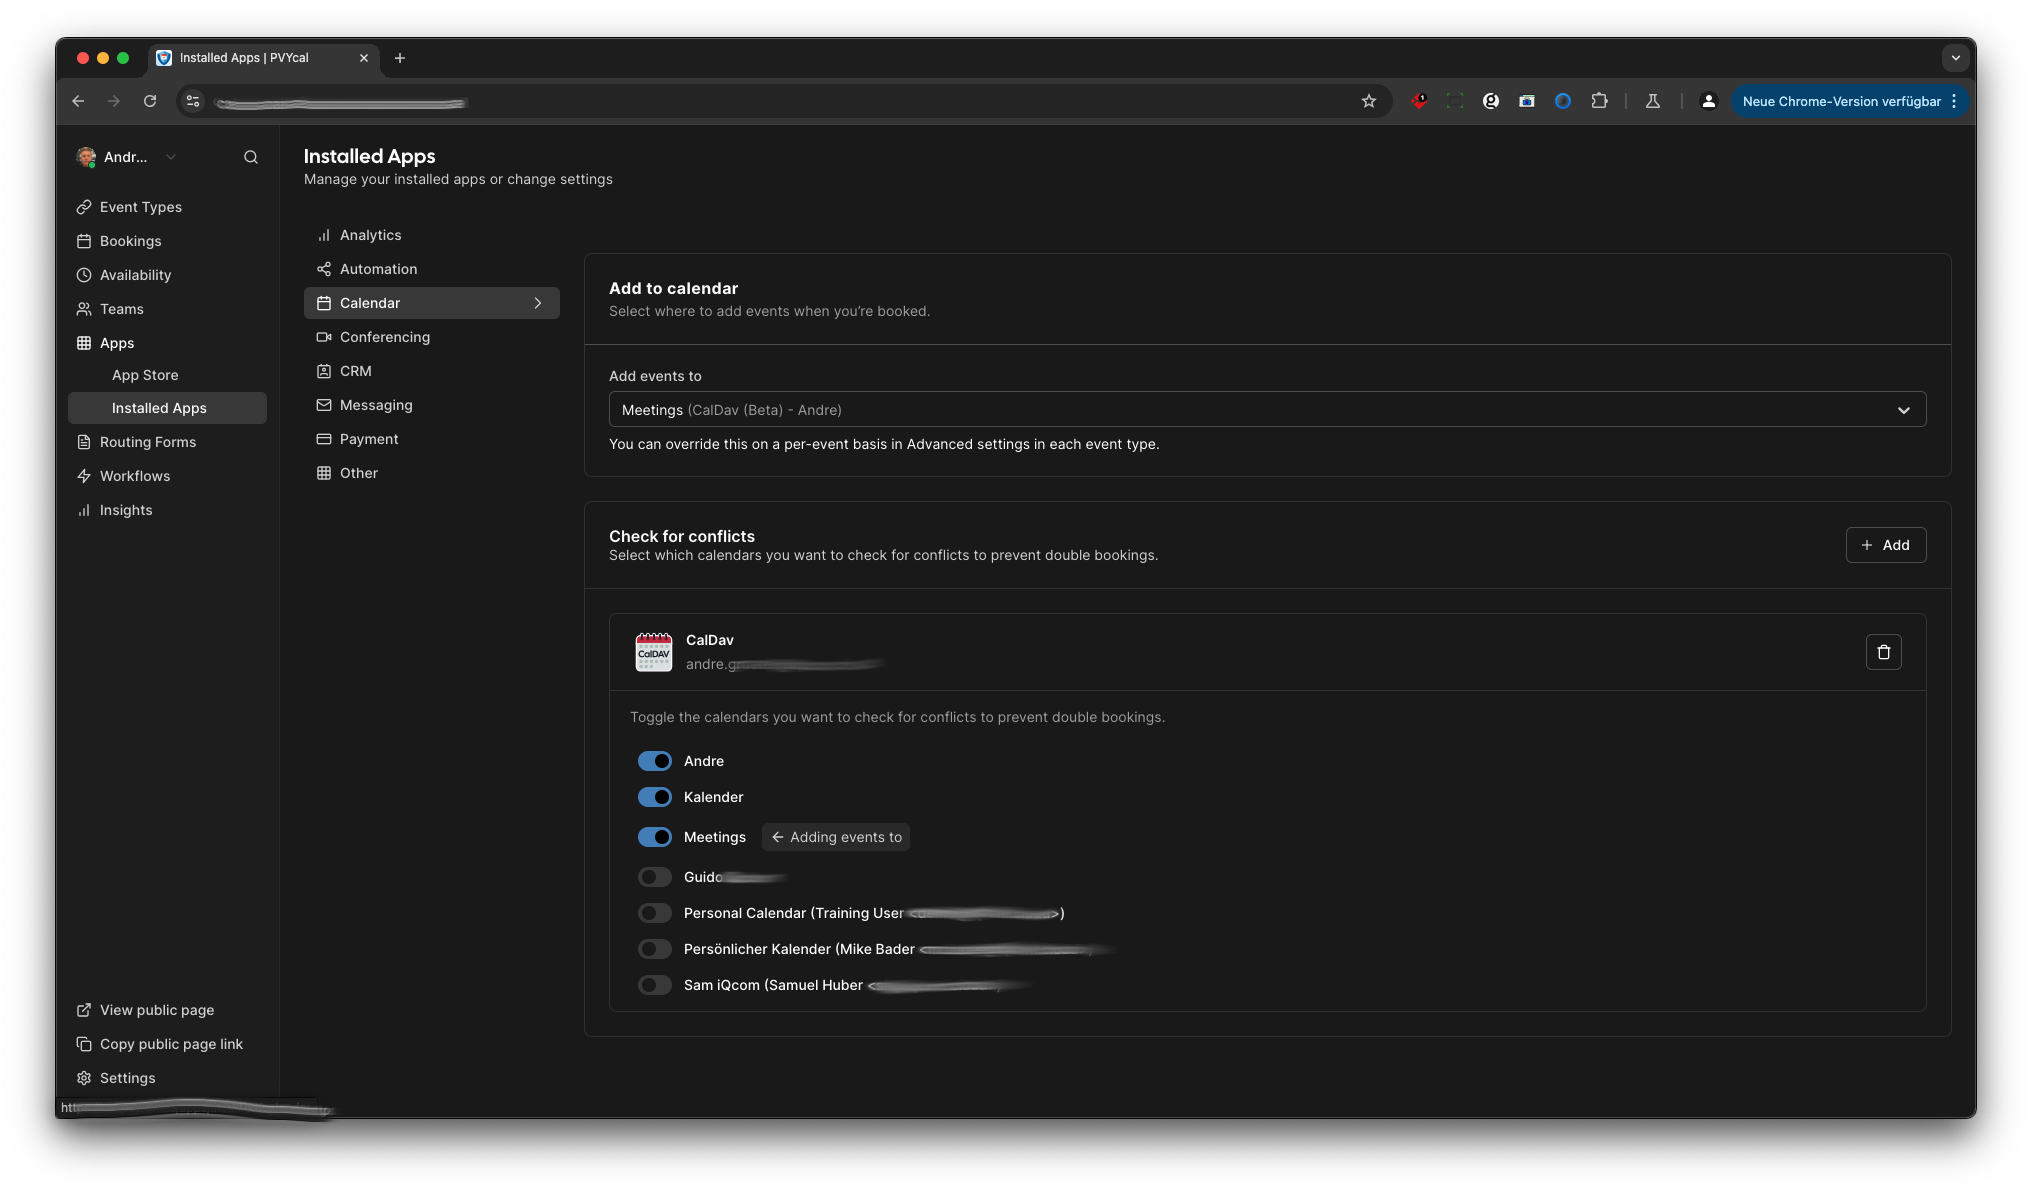Toggle the Meetings calendar conflict check

654,836
